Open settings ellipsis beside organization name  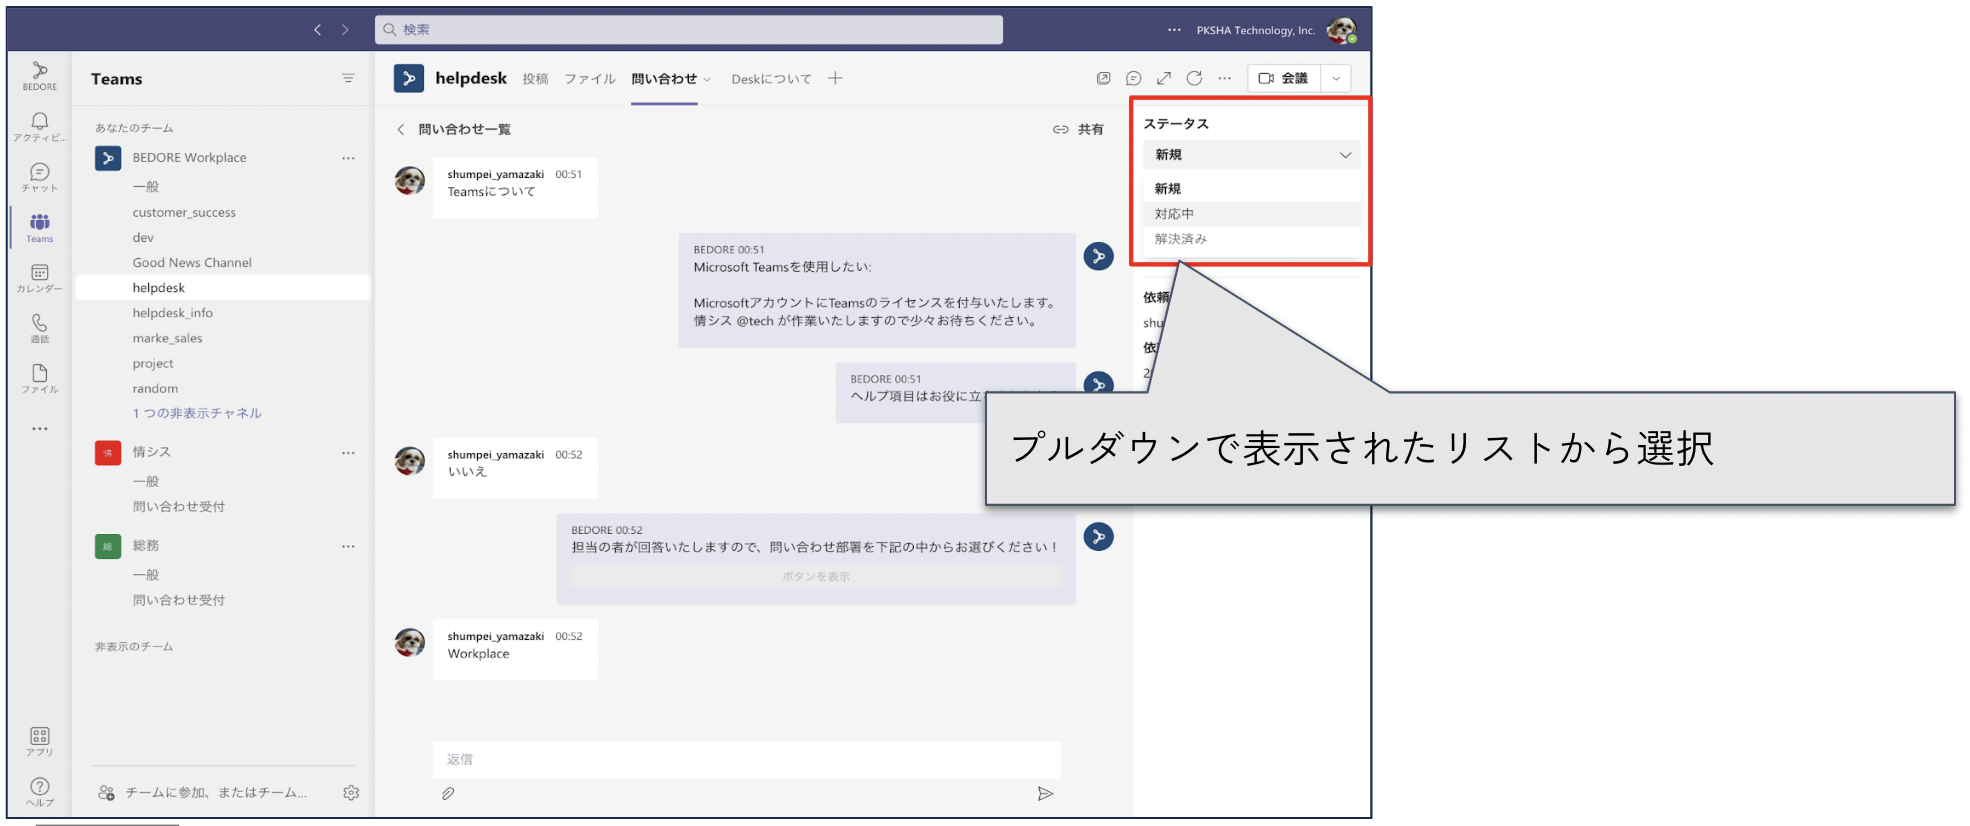coord(1174,30)
